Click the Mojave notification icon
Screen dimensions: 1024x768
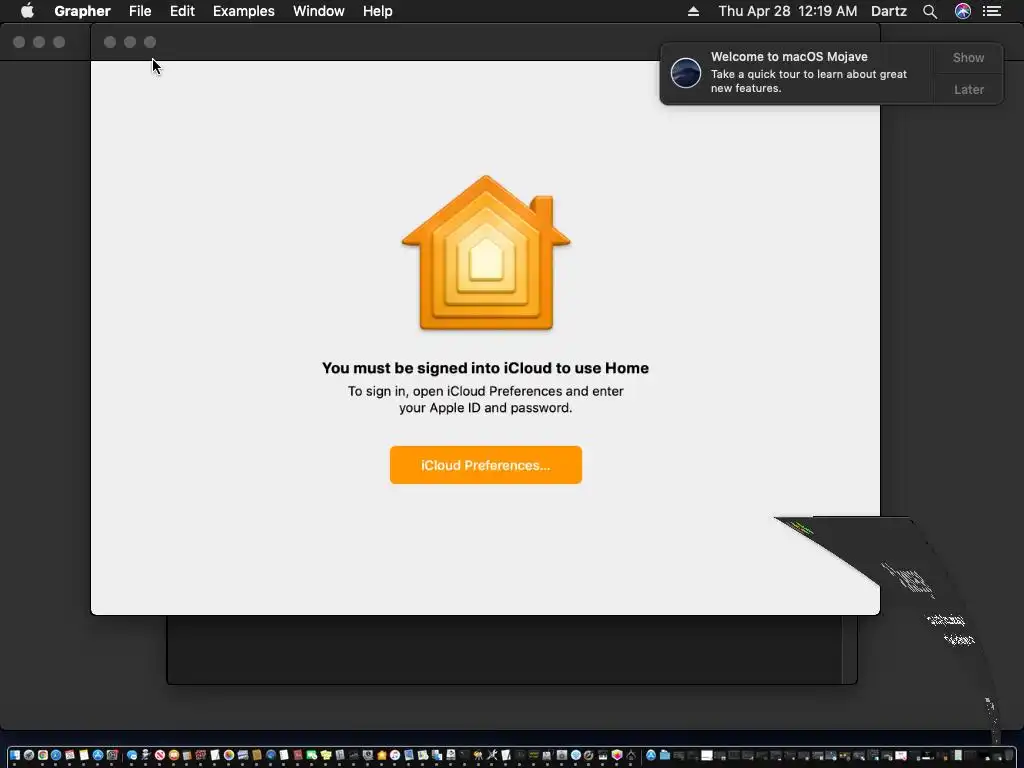pos(686,72)
